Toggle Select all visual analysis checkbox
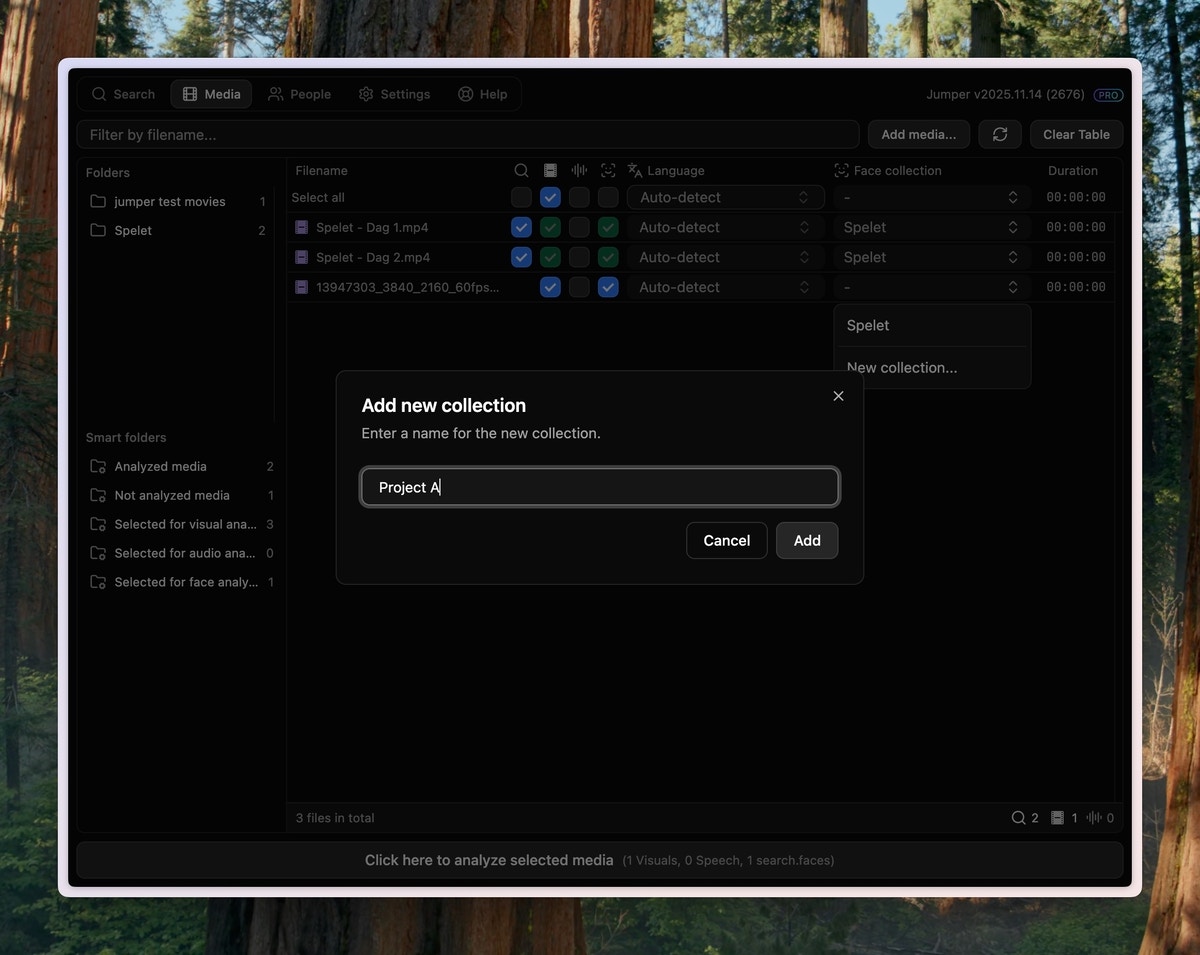The width and height of the screenshot is (1200, 955). 550,198
